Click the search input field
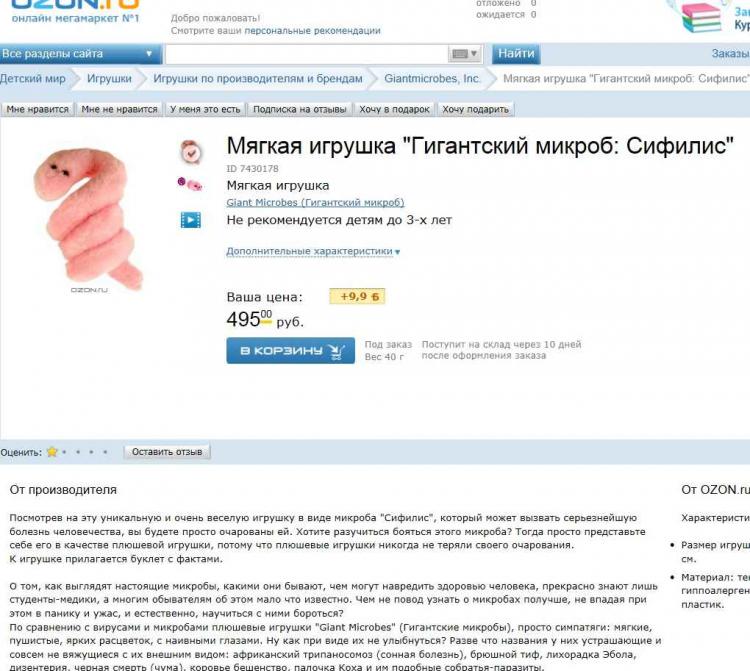 tap(306, 54)
